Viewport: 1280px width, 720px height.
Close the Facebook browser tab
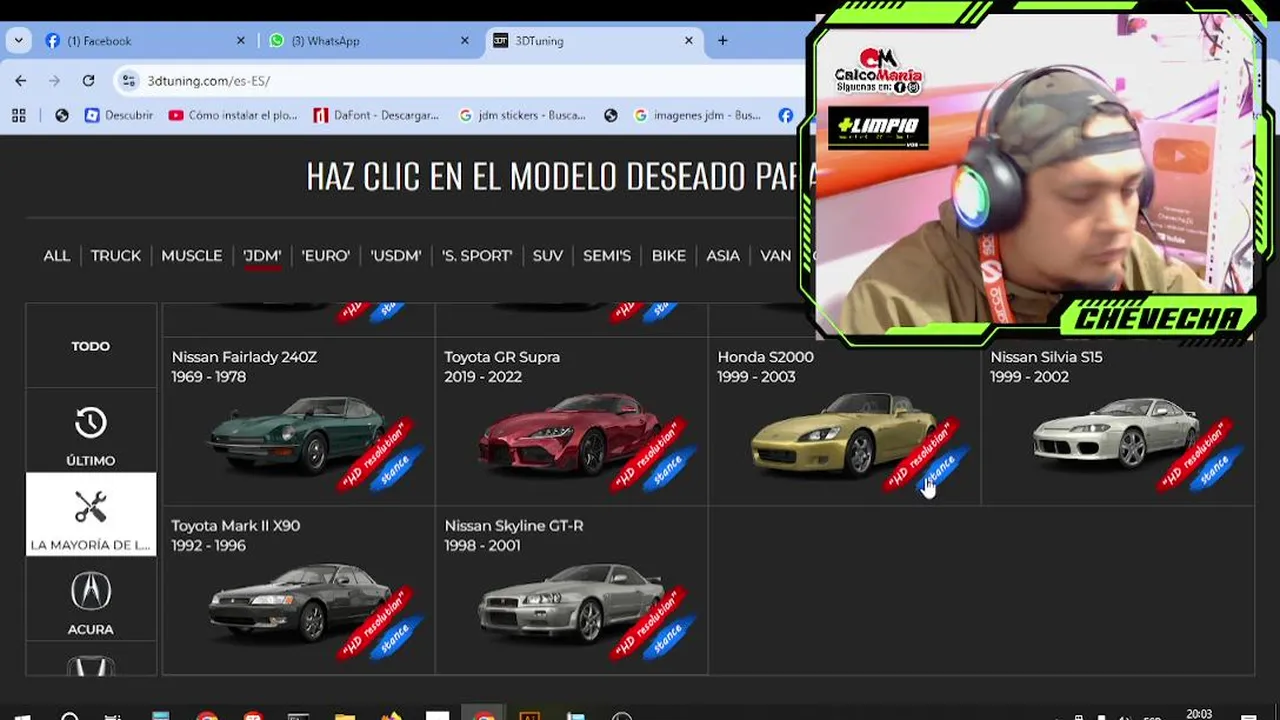(240, 41)
